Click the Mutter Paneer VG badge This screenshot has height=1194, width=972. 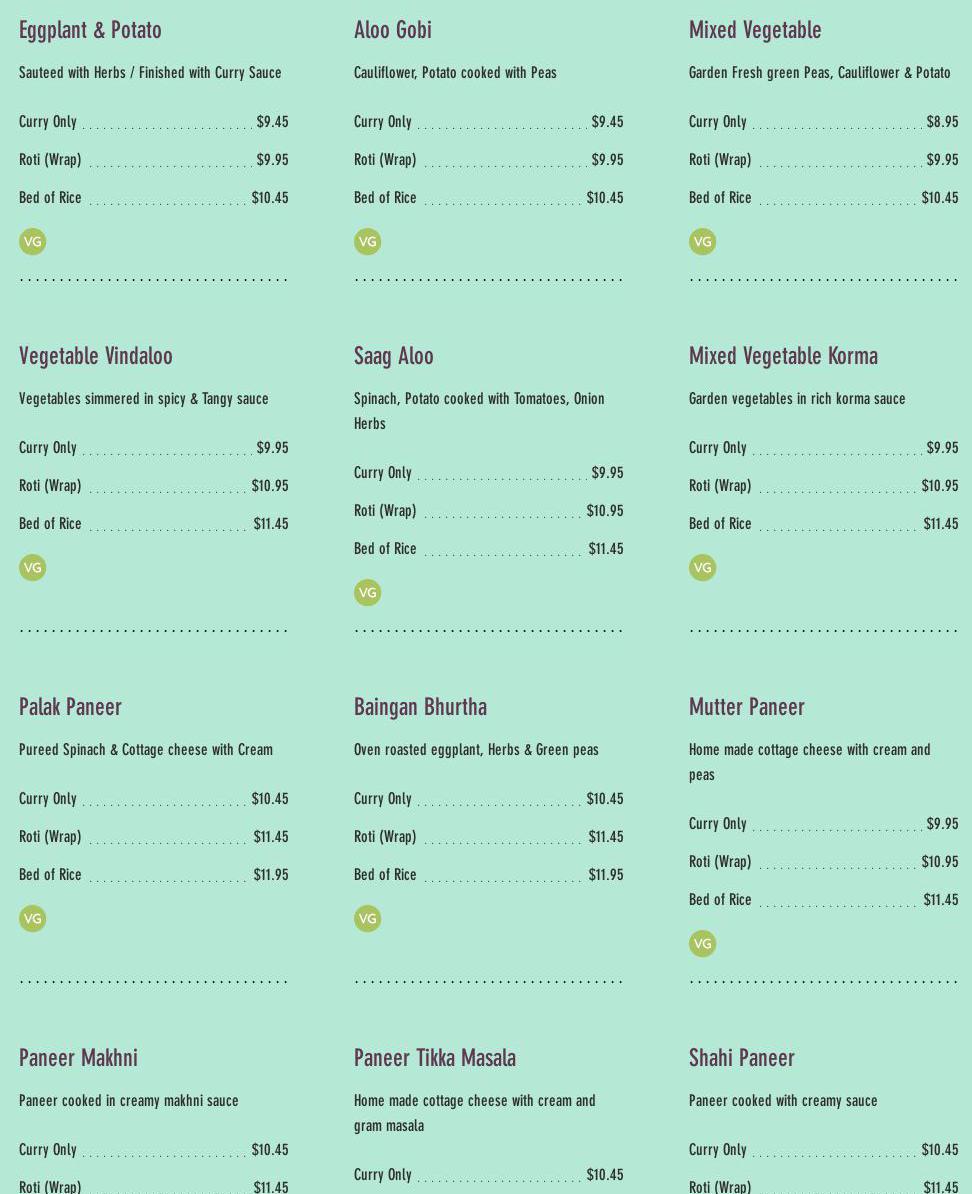click(x=703, y=943)
